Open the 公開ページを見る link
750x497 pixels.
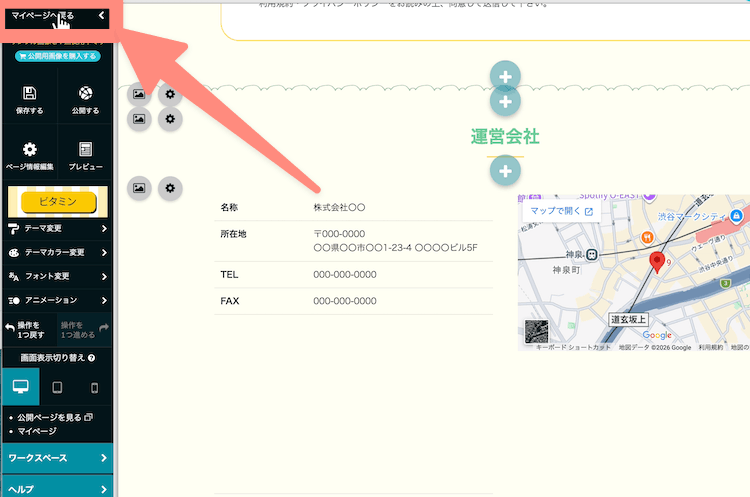55,417
